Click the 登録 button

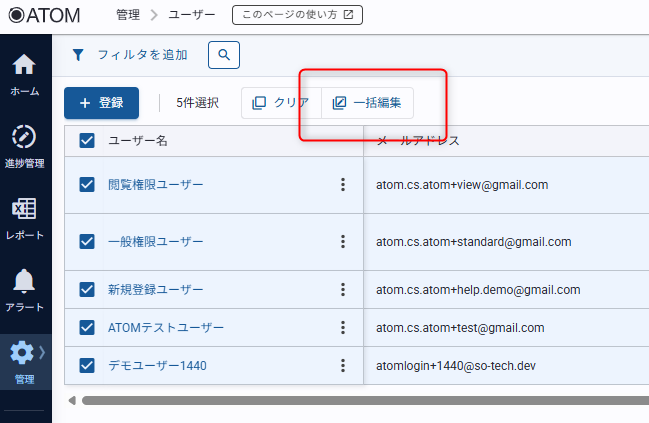101,103
